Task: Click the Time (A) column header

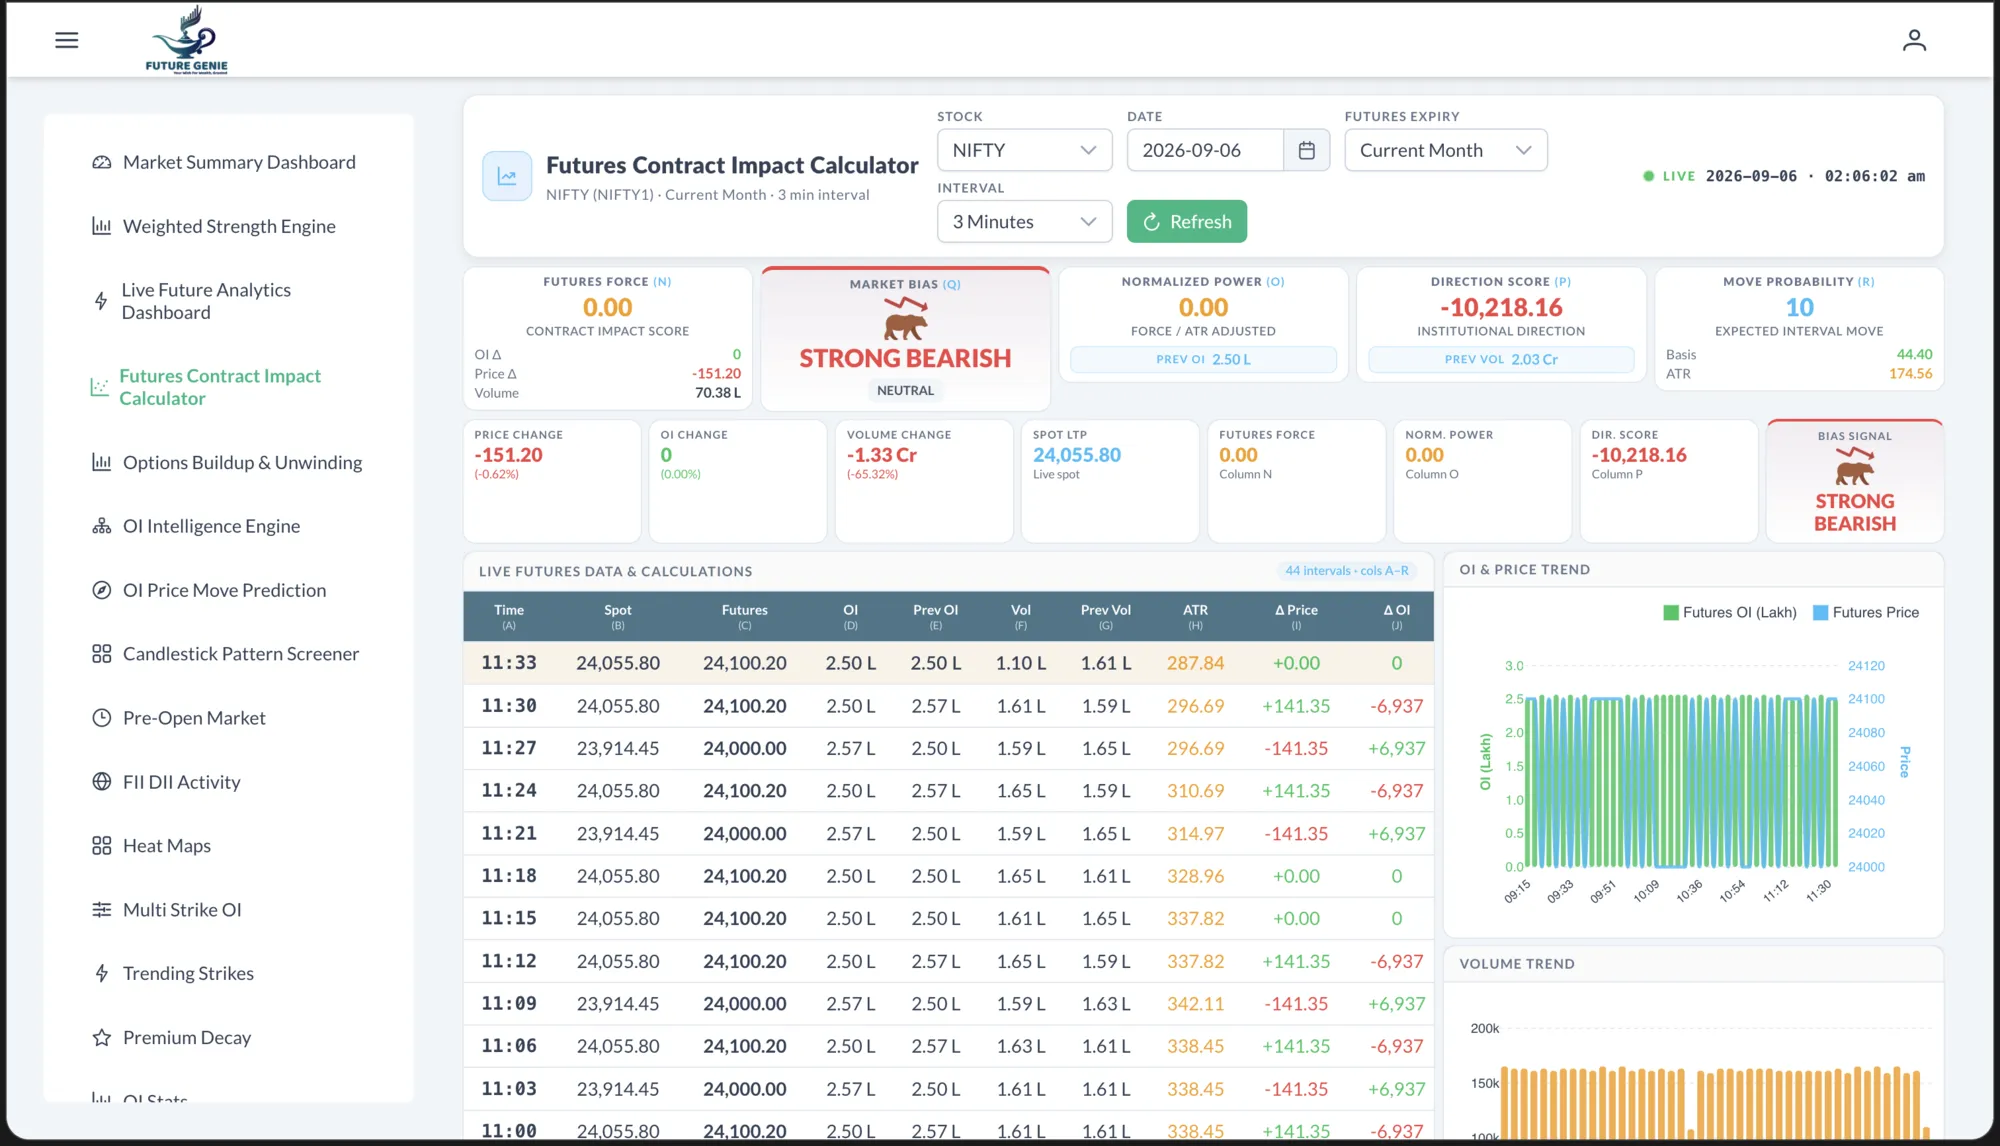Action: pos(508,616)
